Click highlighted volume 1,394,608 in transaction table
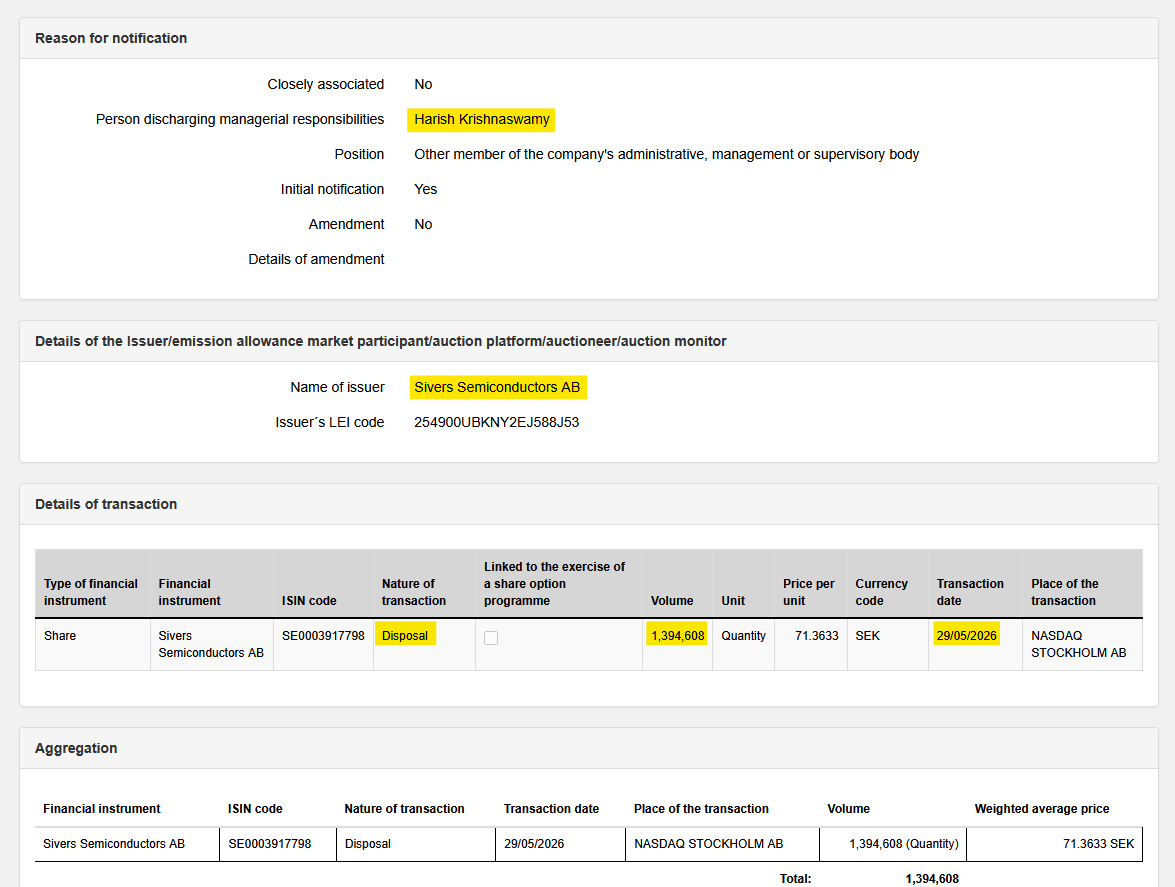This screenshot has height=887, width=1175. (677, 635)
